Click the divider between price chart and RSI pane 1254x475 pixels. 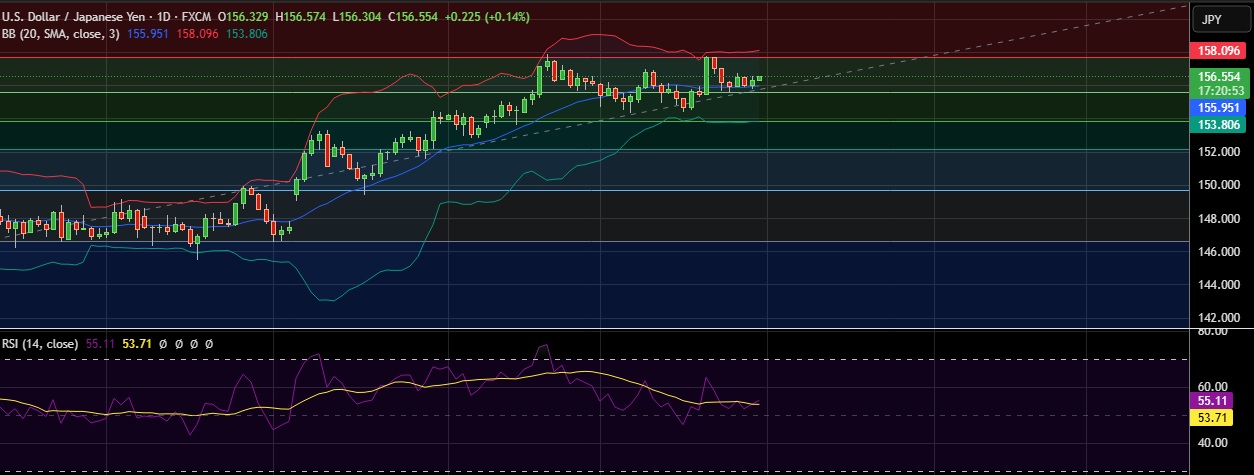pyautogui.click(x=600, y=328)
